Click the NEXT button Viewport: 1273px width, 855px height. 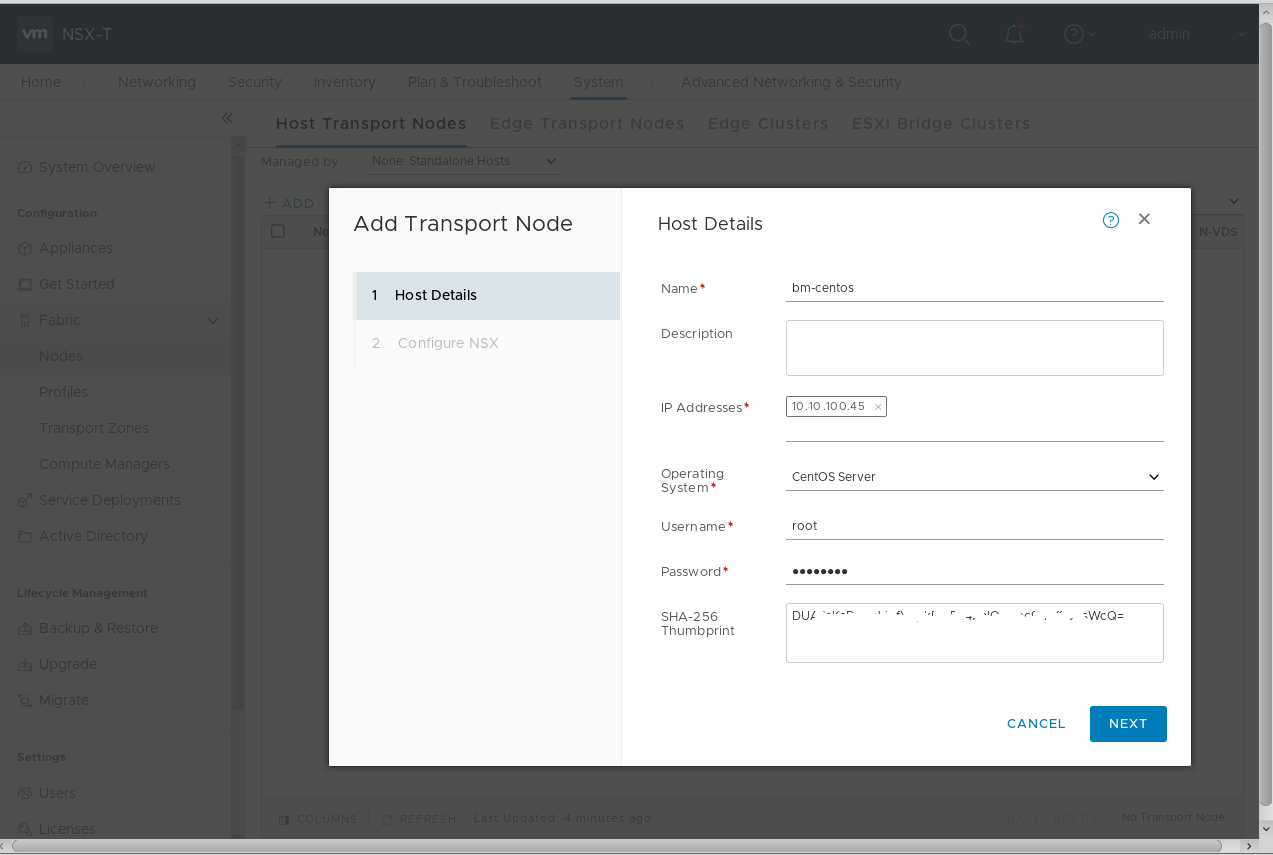tap(1128, 724)
